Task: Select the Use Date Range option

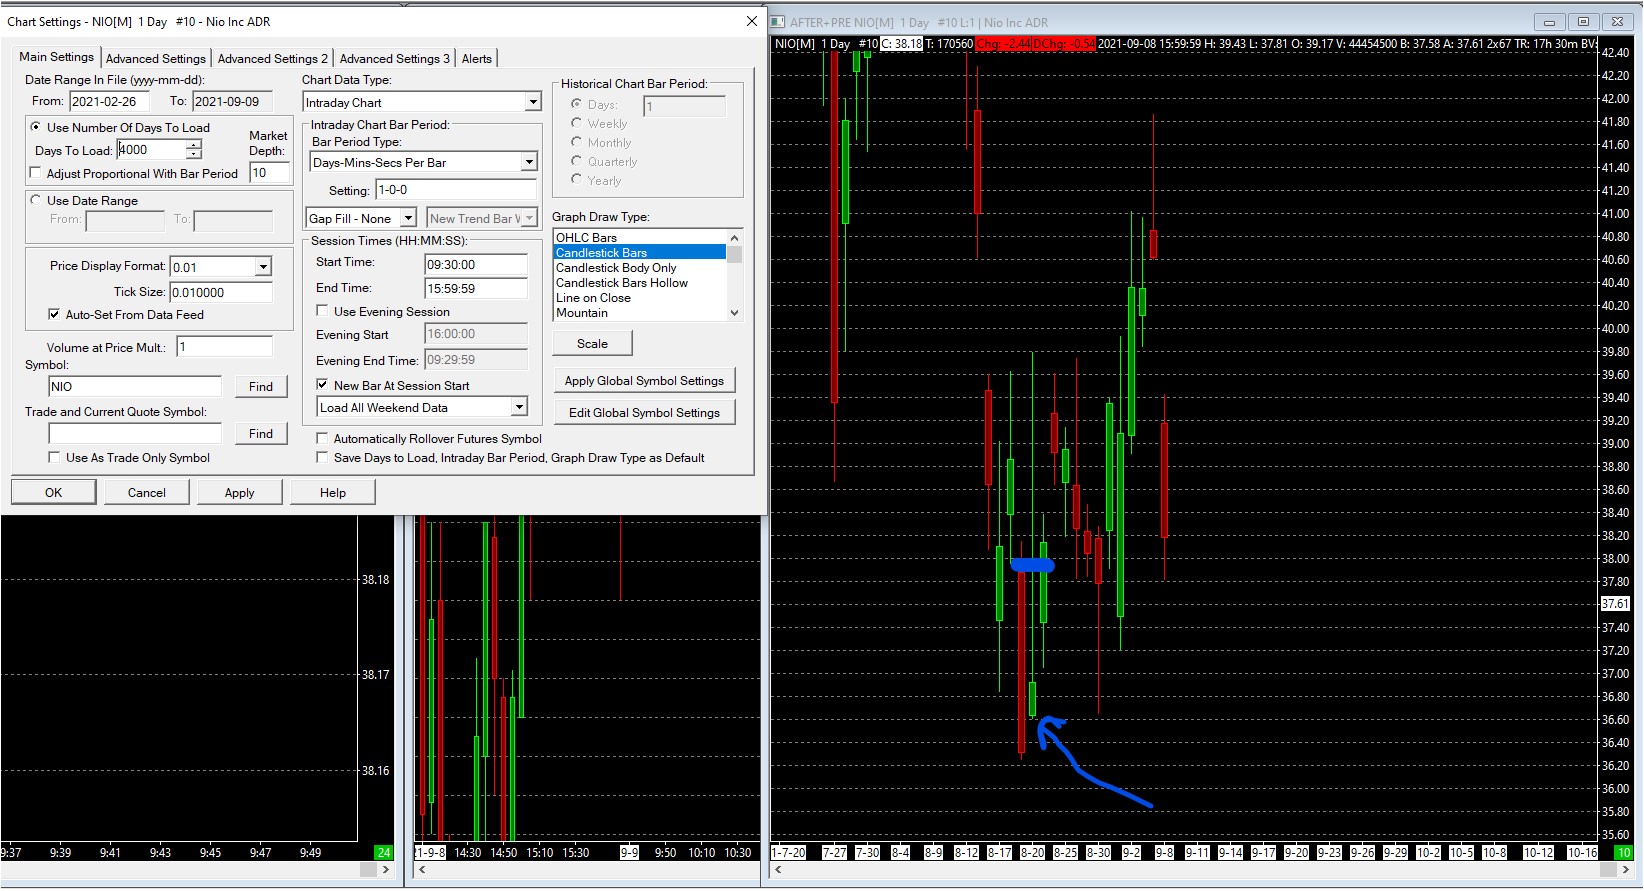Action: (x=36, y=200)
